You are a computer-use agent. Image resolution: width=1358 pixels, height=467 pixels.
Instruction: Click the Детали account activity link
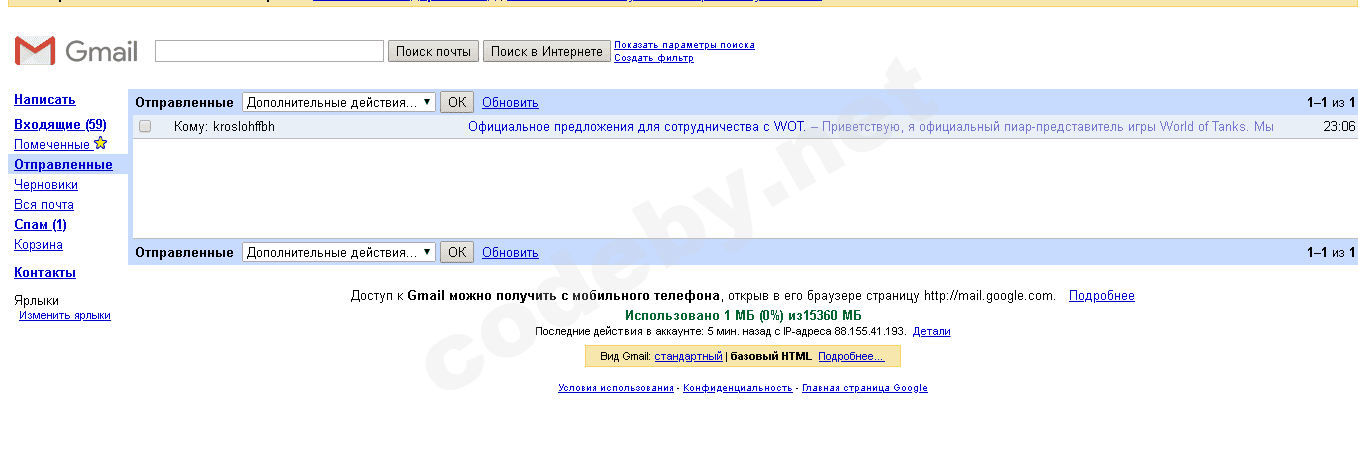932,331
